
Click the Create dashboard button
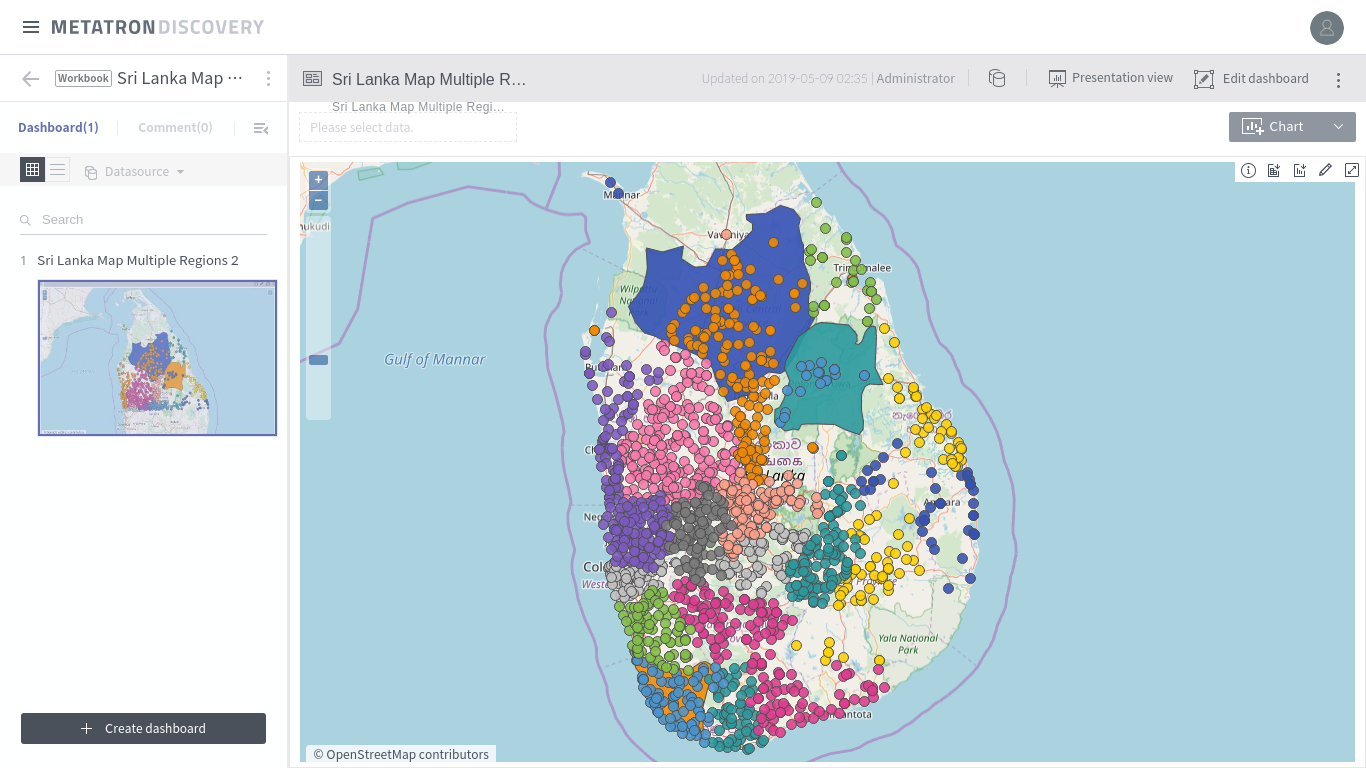[x=142, y=728]
